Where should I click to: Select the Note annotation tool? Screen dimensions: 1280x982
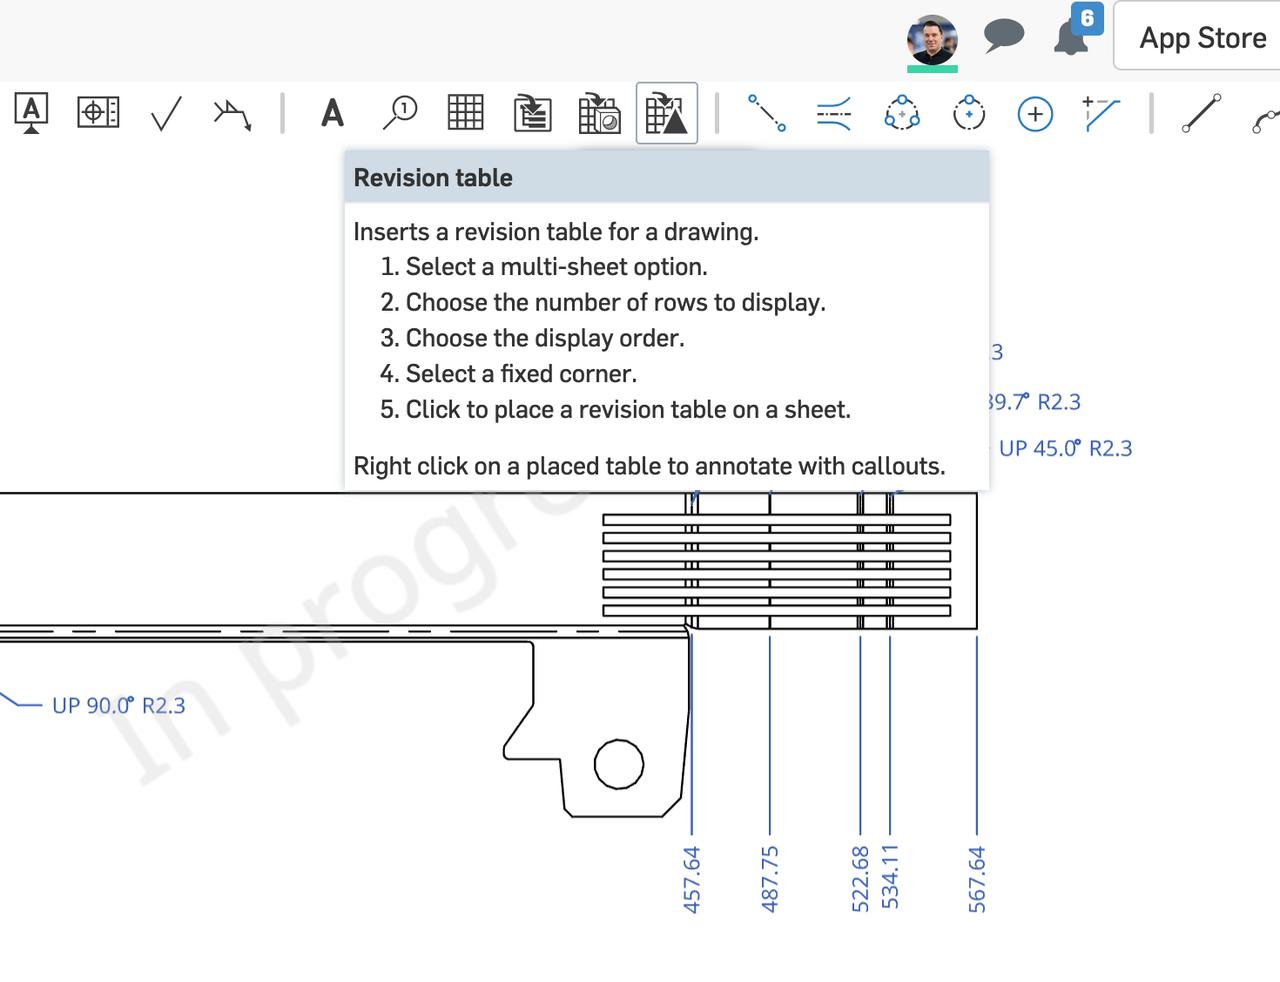30,114
